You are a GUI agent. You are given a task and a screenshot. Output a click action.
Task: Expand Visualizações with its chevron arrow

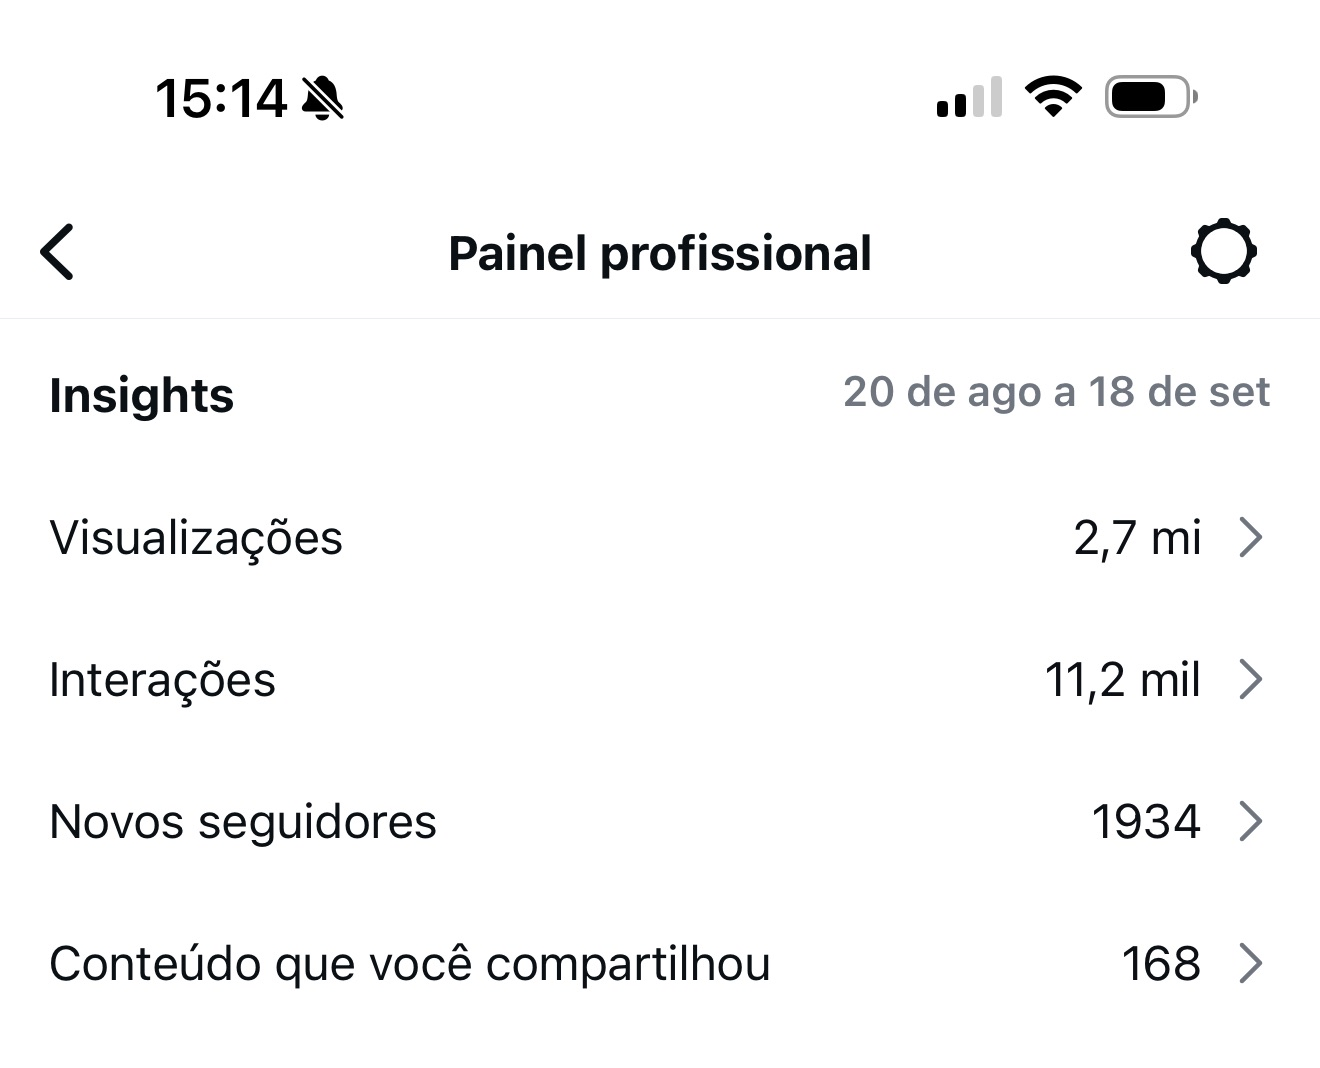(x=1250, y=538)
